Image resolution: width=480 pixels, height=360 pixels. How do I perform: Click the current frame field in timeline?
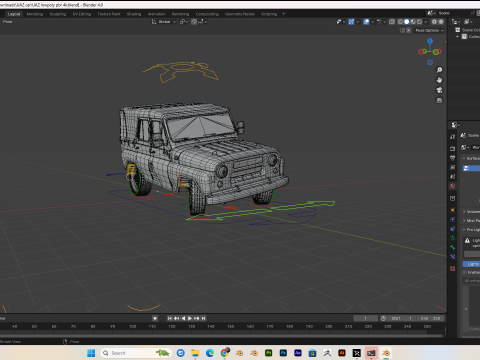pos(366,318)
